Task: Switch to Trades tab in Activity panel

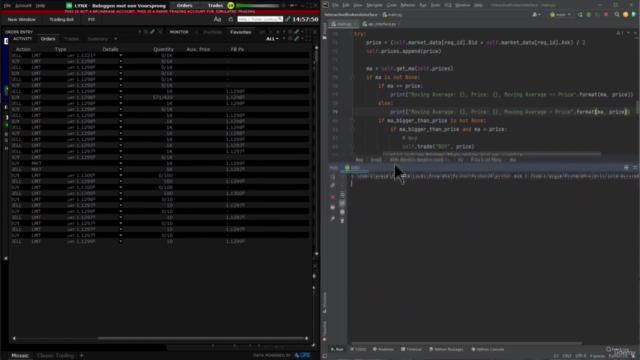Action: tap(71, 39)
